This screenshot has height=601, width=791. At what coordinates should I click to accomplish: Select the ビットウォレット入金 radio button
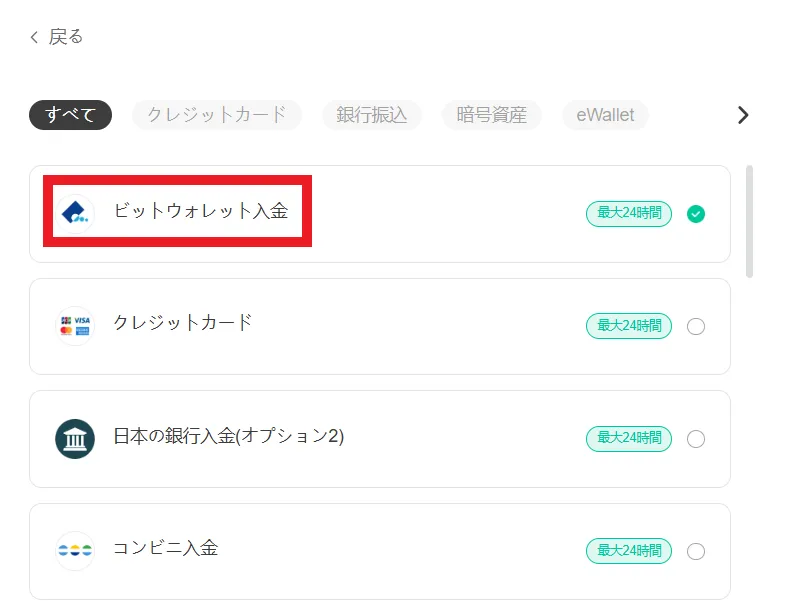tap(696, 213)
